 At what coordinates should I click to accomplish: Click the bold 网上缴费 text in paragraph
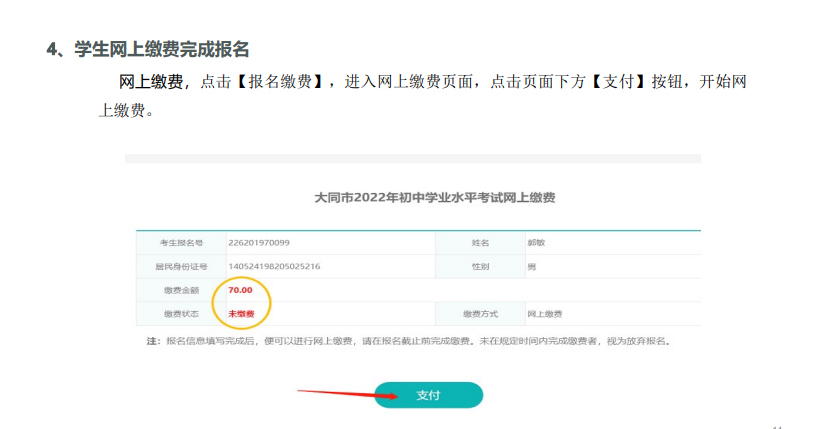pyautogui.click(x=151, y=82)
